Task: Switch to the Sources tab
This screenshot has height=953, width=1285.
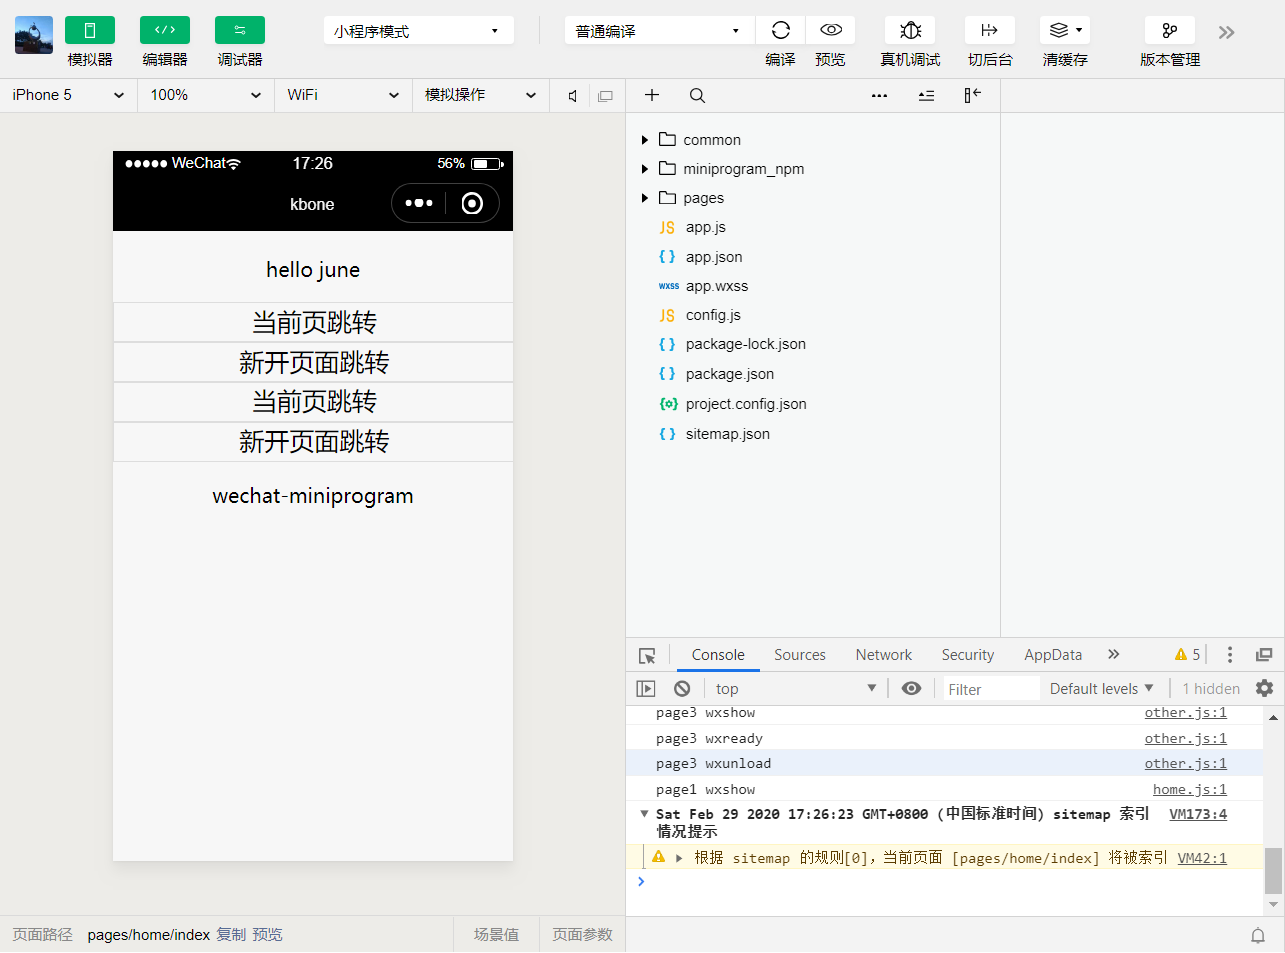Action: point(800,655)
